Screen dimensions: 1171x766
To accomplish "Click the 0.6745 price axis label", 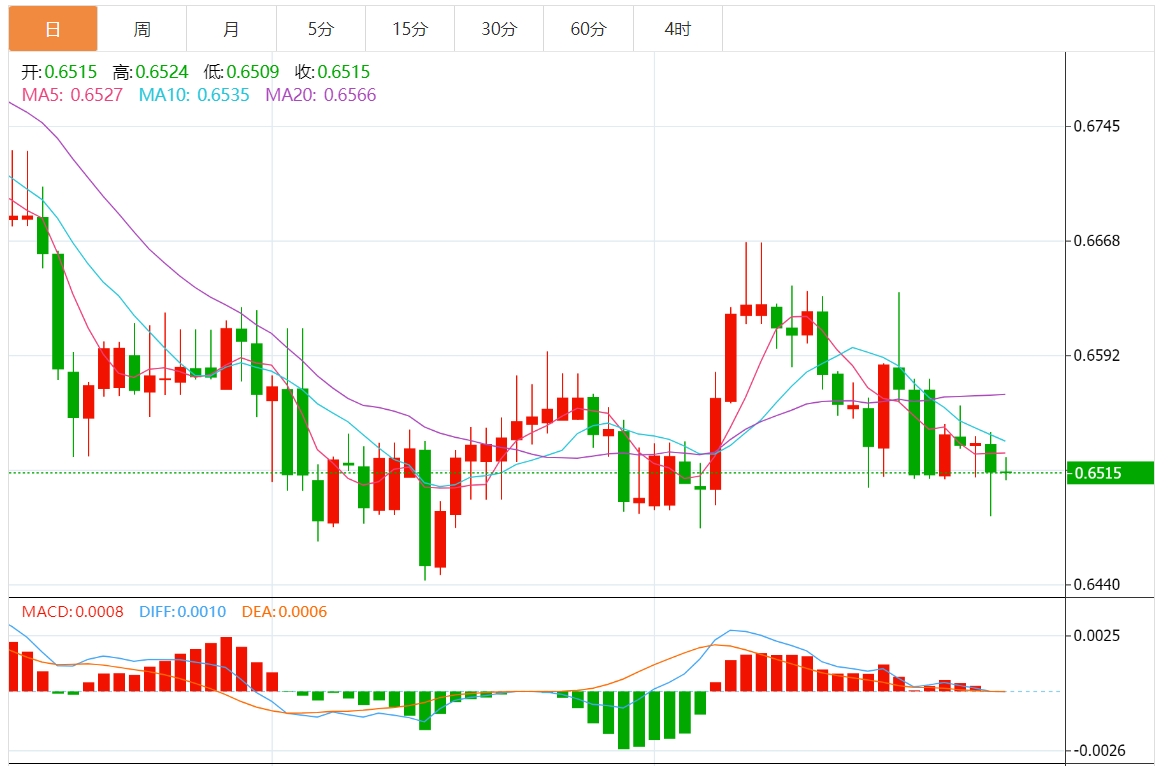I will (1096, 126).
